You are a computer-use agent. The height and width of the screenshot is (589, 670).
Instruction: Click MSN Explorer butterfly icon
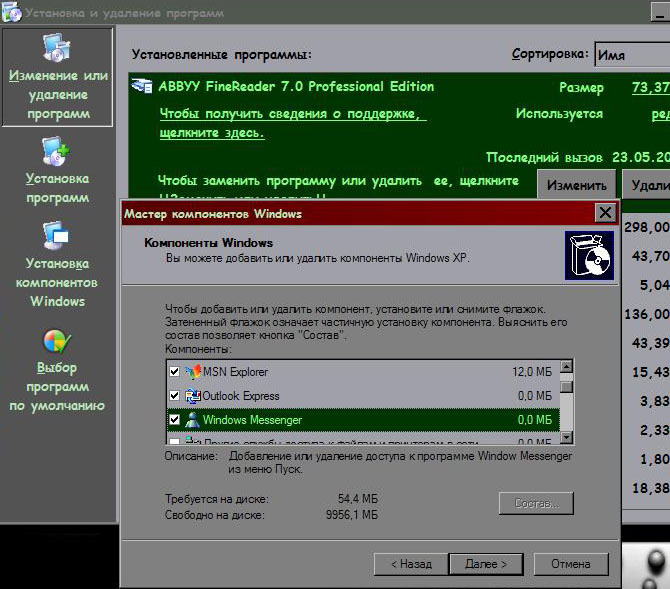point(193,372)
